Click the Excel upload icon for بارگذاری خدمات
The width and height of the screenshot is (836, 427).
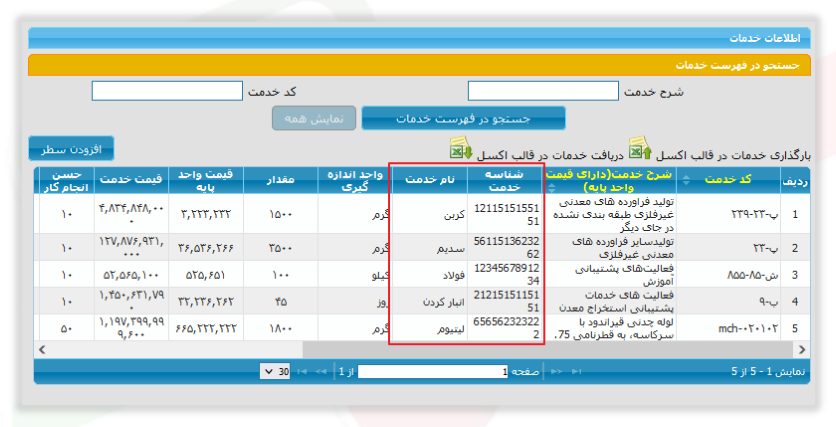pos(640,149)
